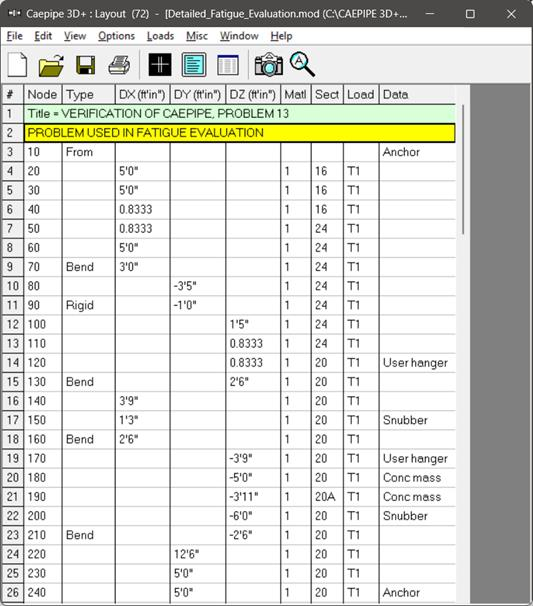Select the Layout window icon in the toolbar
Screen dimensions: 533x606
pos(194,65)
